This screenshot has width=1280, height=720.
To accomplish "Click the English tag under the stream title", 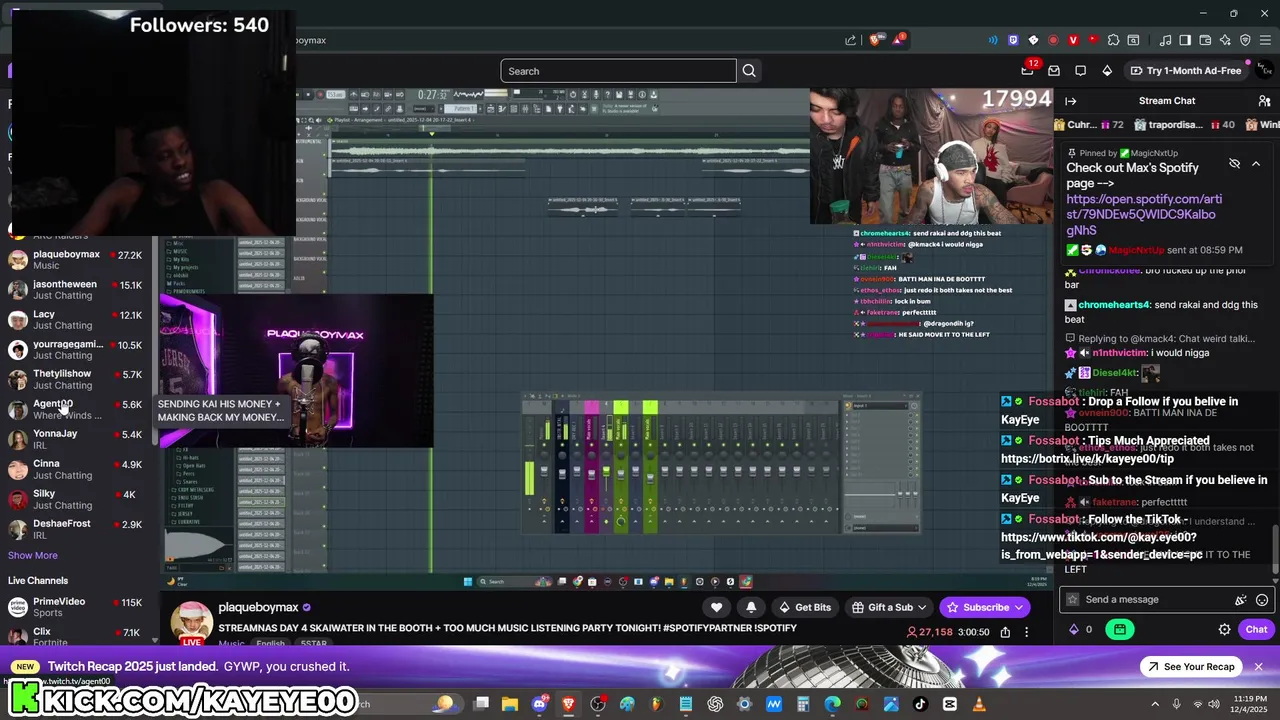I will 270,643.
